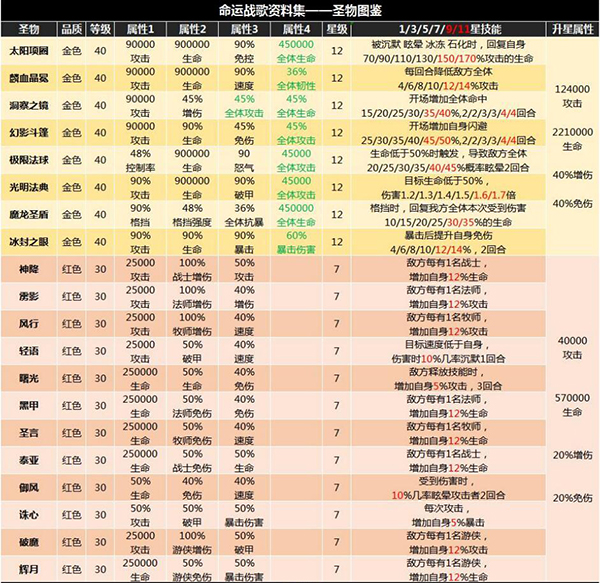Click the title 命运战歌资料集——圣物图鉴
The height and width of the screenshot is (583, 600).
click(x=299, y=10)
